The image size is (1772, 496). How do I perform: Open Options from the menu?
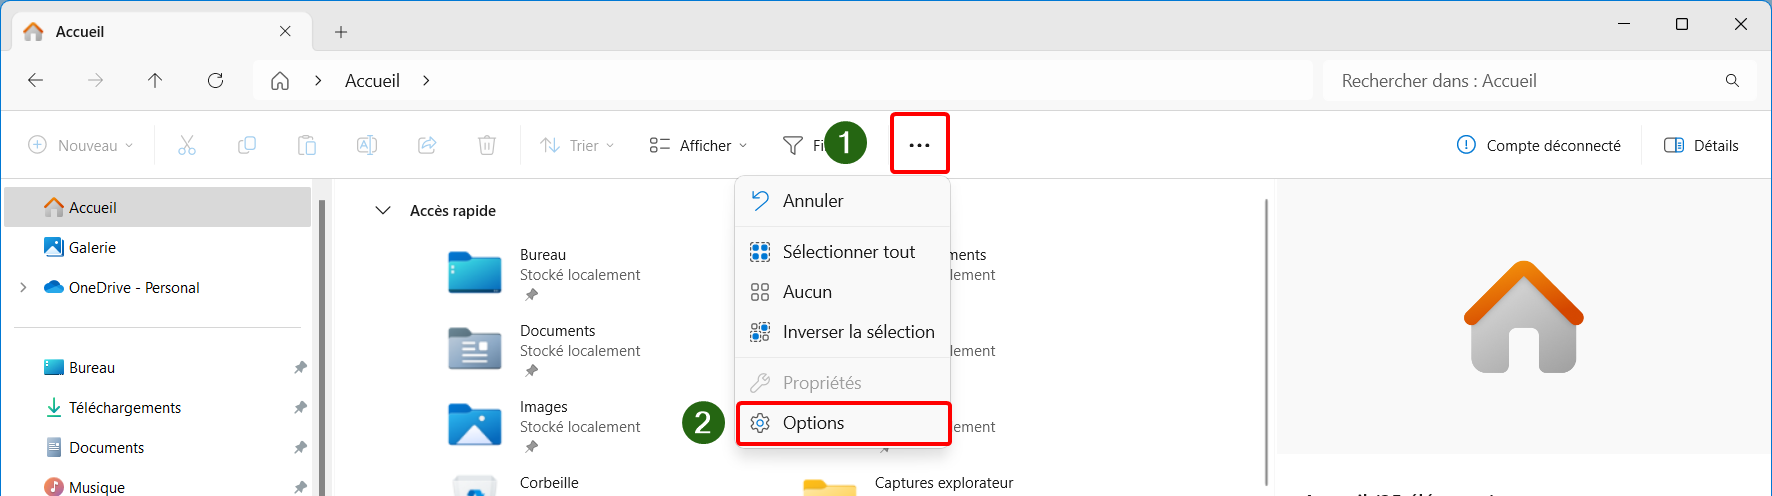[843, 423]
